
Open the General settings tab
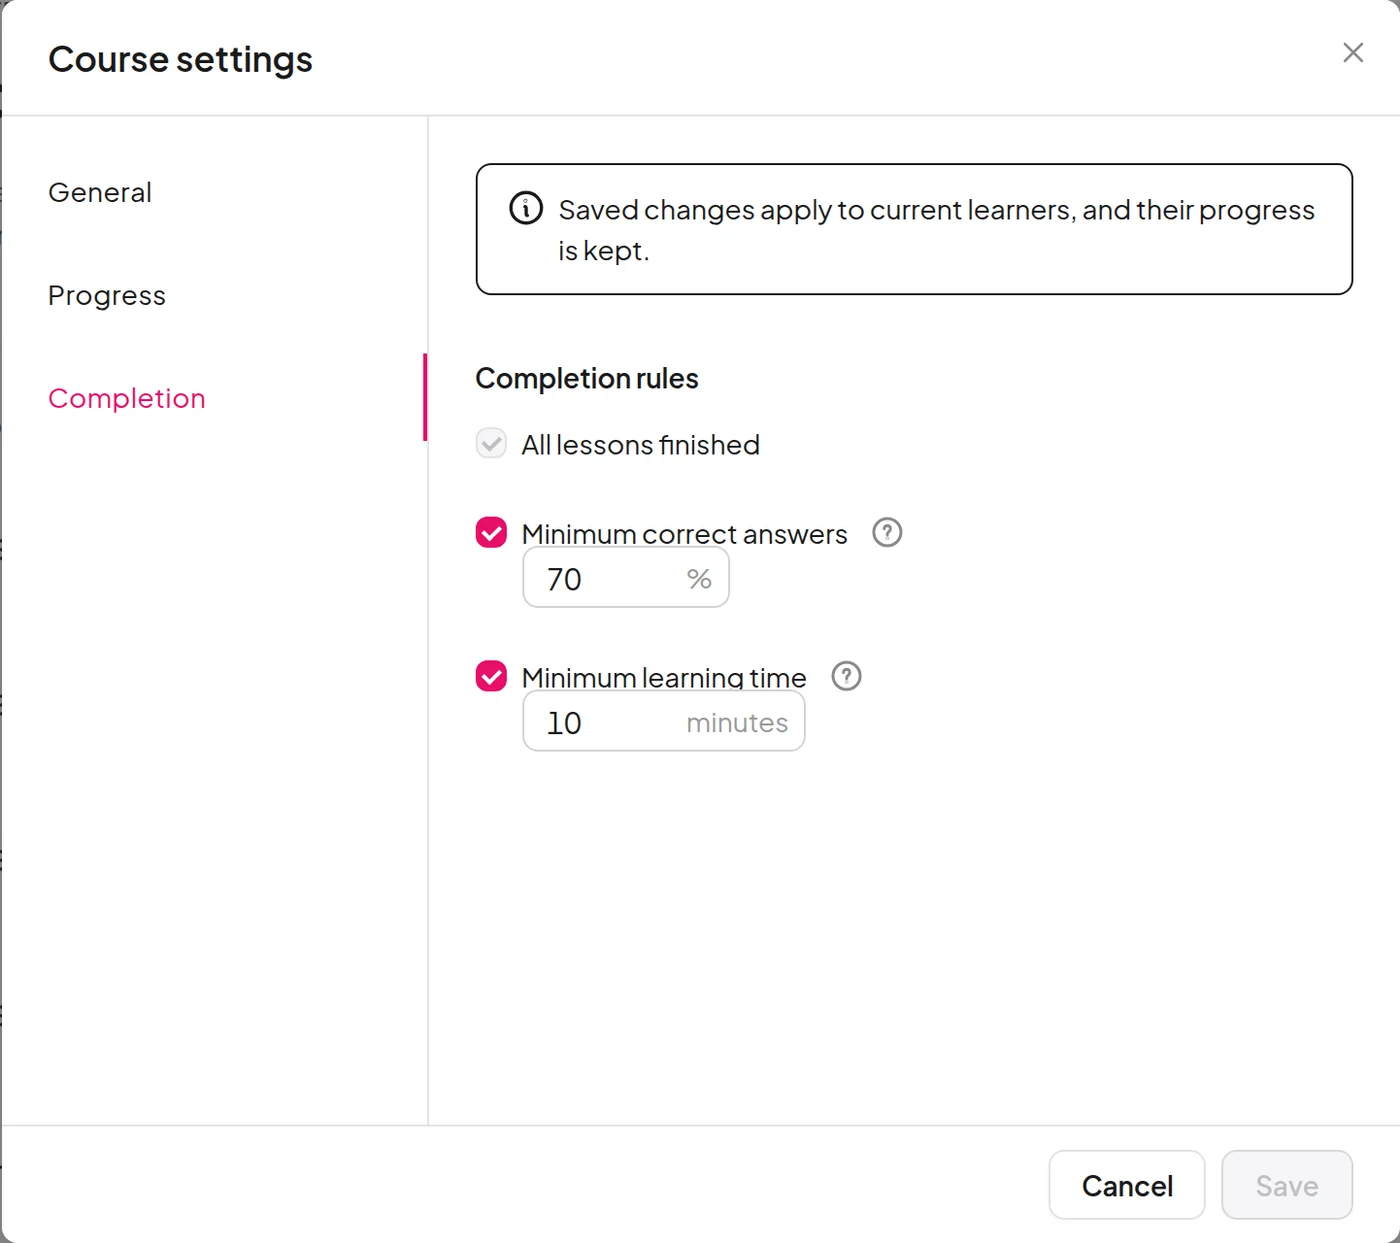coord(100,192)
